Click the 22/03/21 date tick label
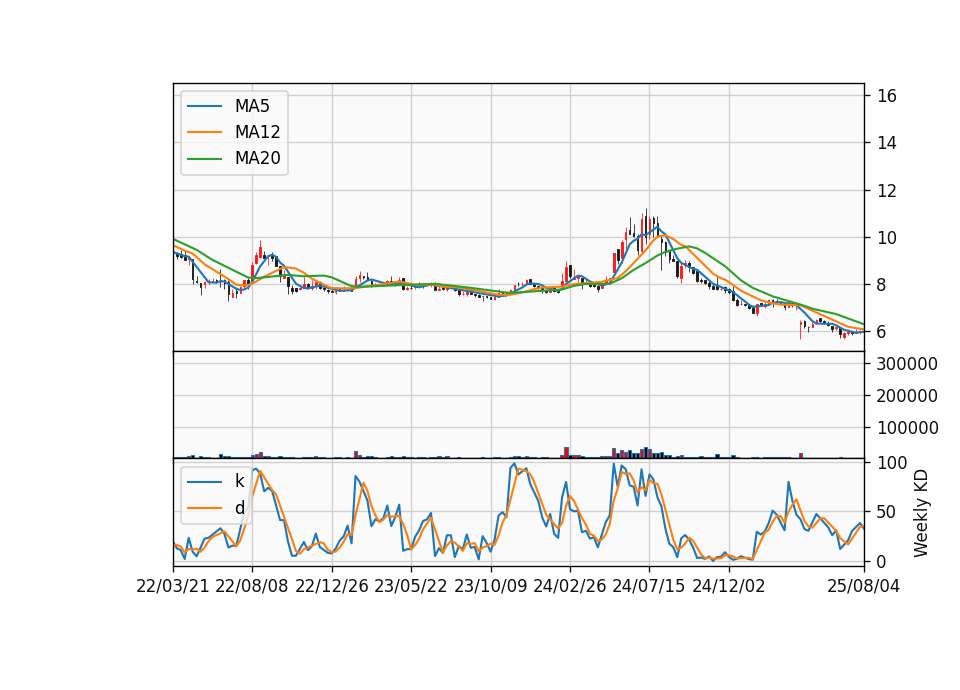Viewport: 960px width, 690px height. (173, 586)
